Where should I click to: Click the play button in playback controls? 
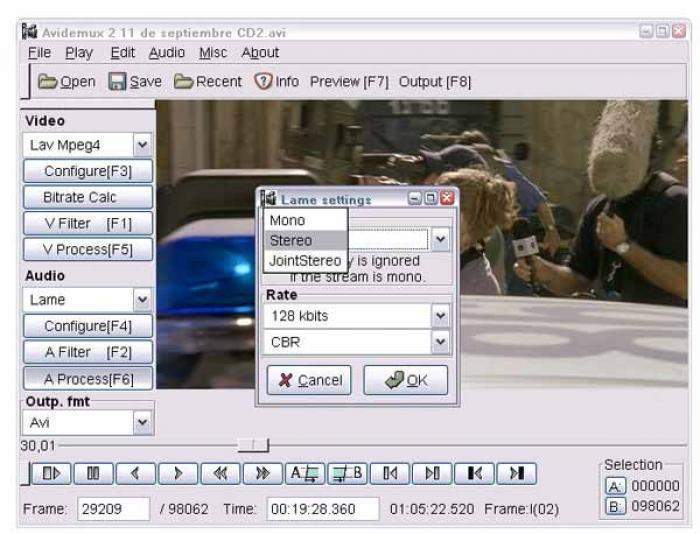pyautogui.click(x=51, y=473)
